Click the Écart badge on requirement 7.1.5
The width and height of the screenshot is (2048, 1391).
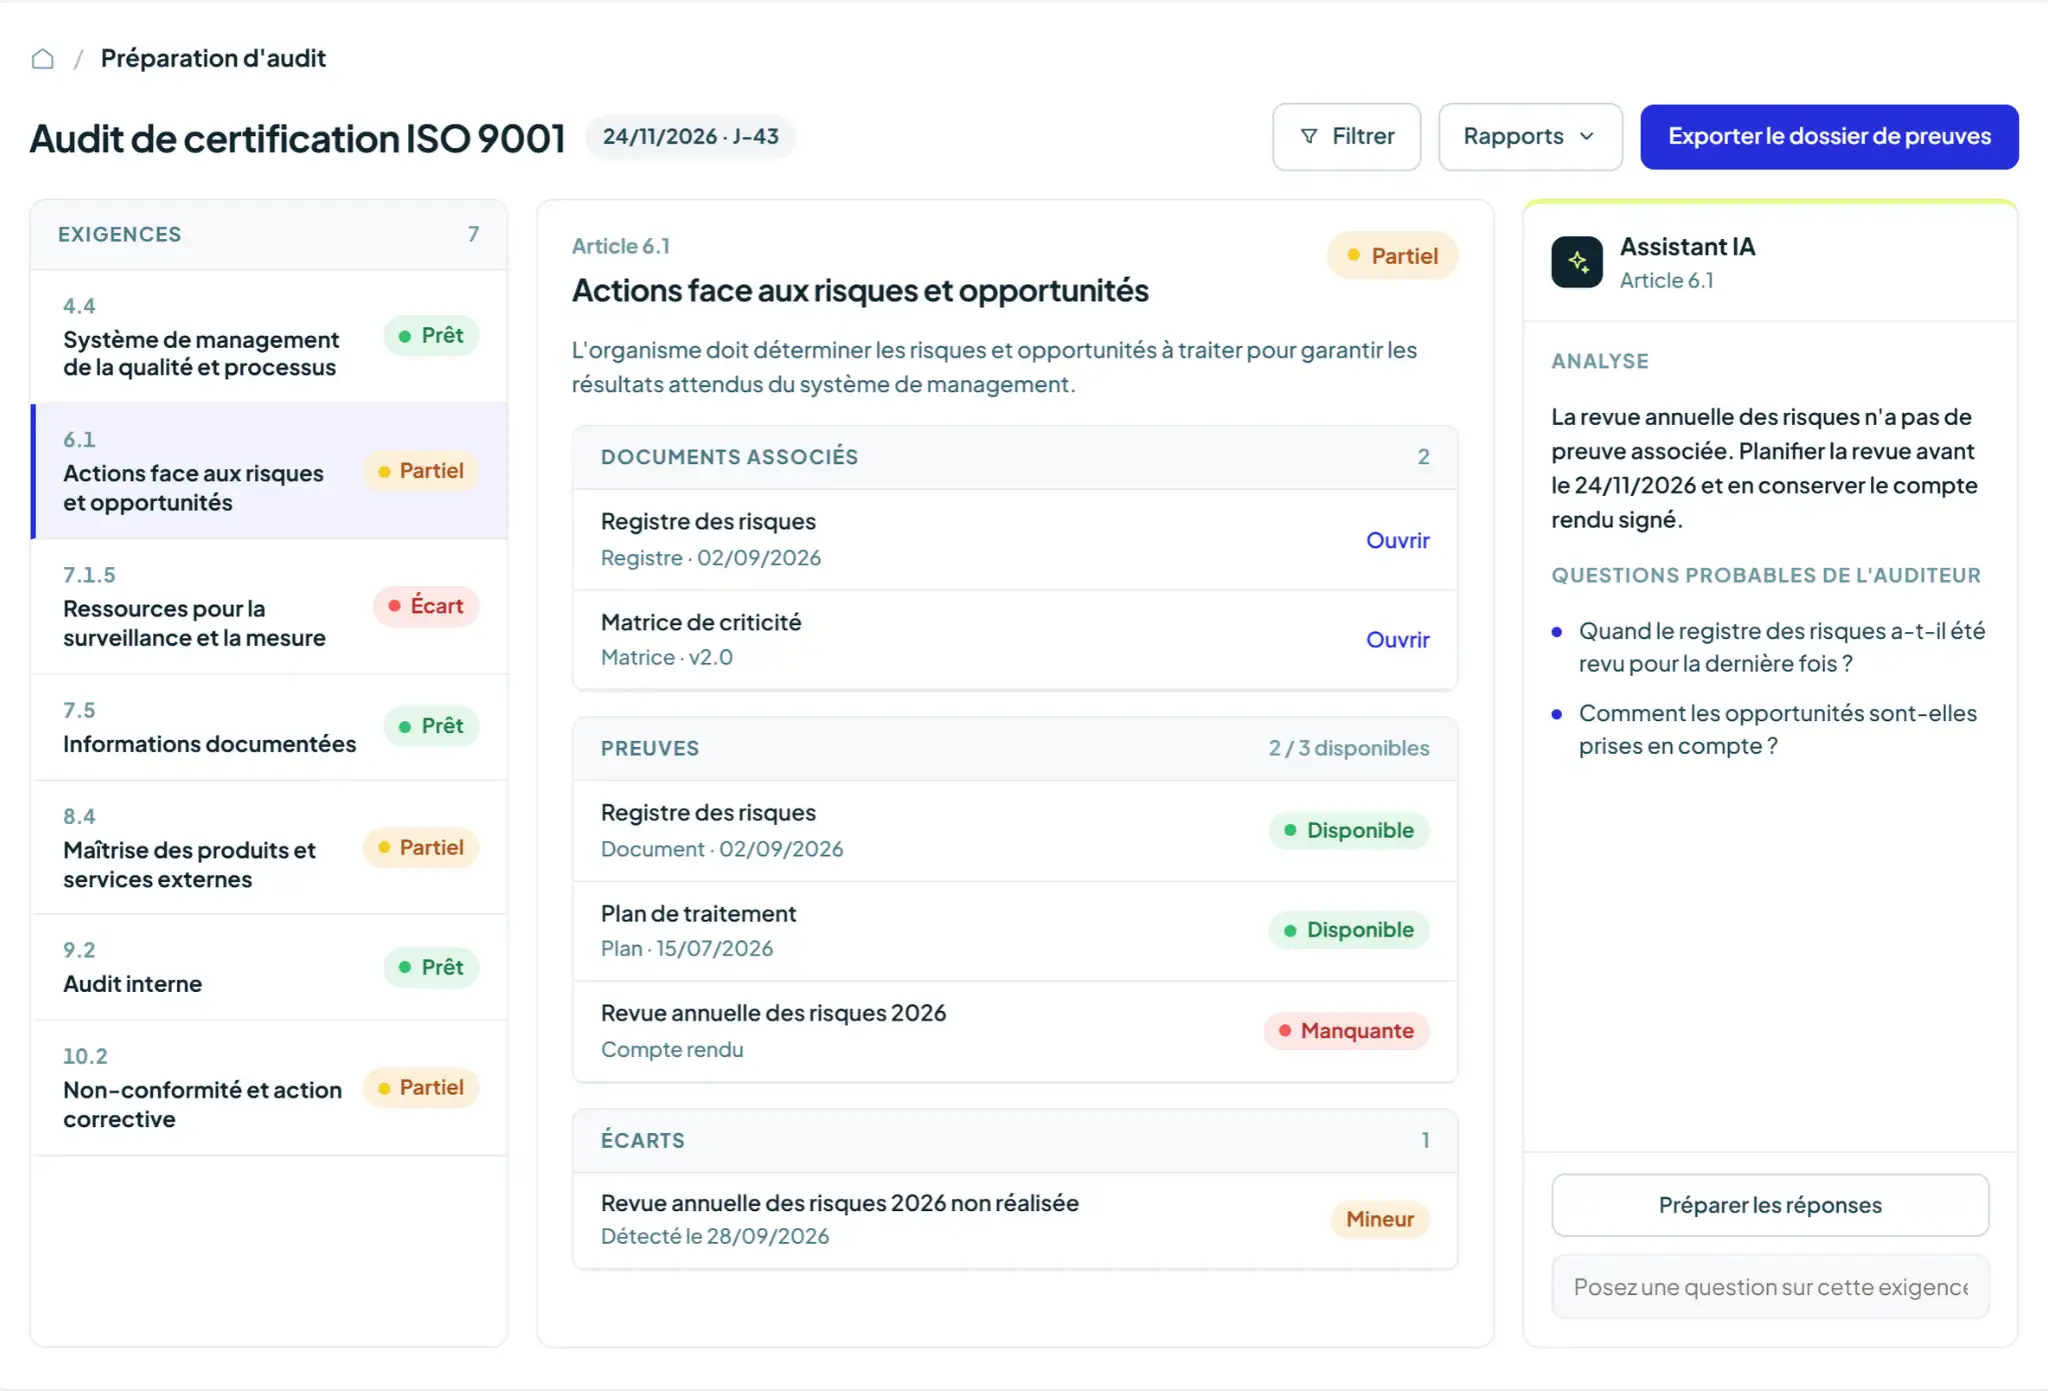coord(426,606)
